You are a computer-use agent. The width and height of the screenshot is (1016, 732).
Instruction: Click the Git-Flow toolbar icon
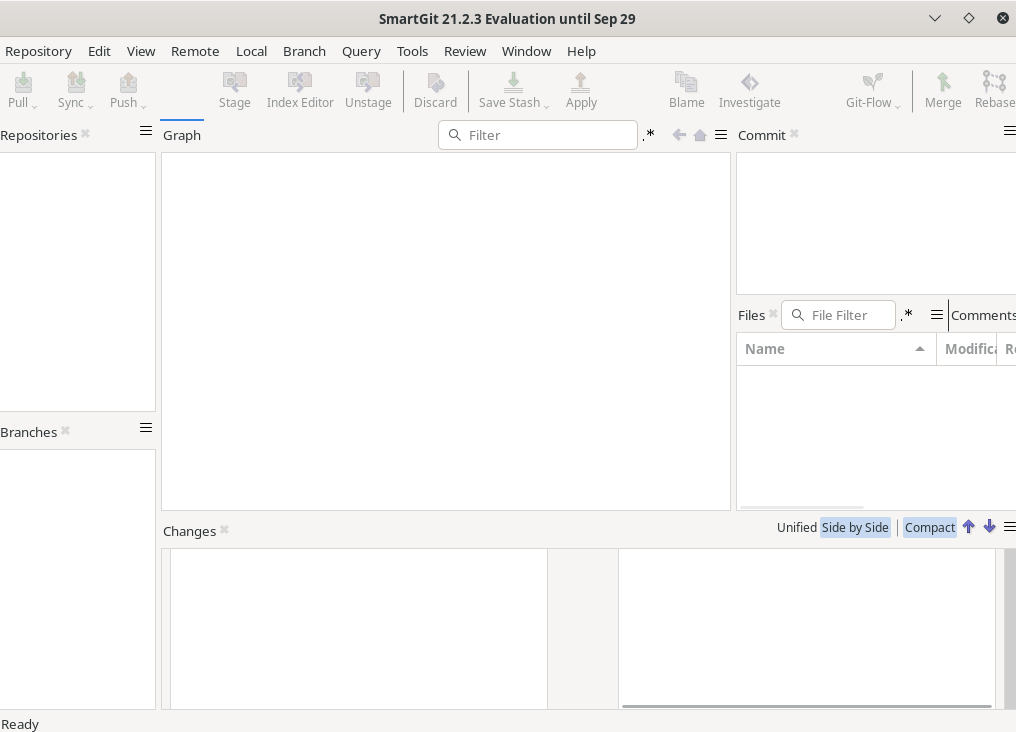tap(873, 82)
